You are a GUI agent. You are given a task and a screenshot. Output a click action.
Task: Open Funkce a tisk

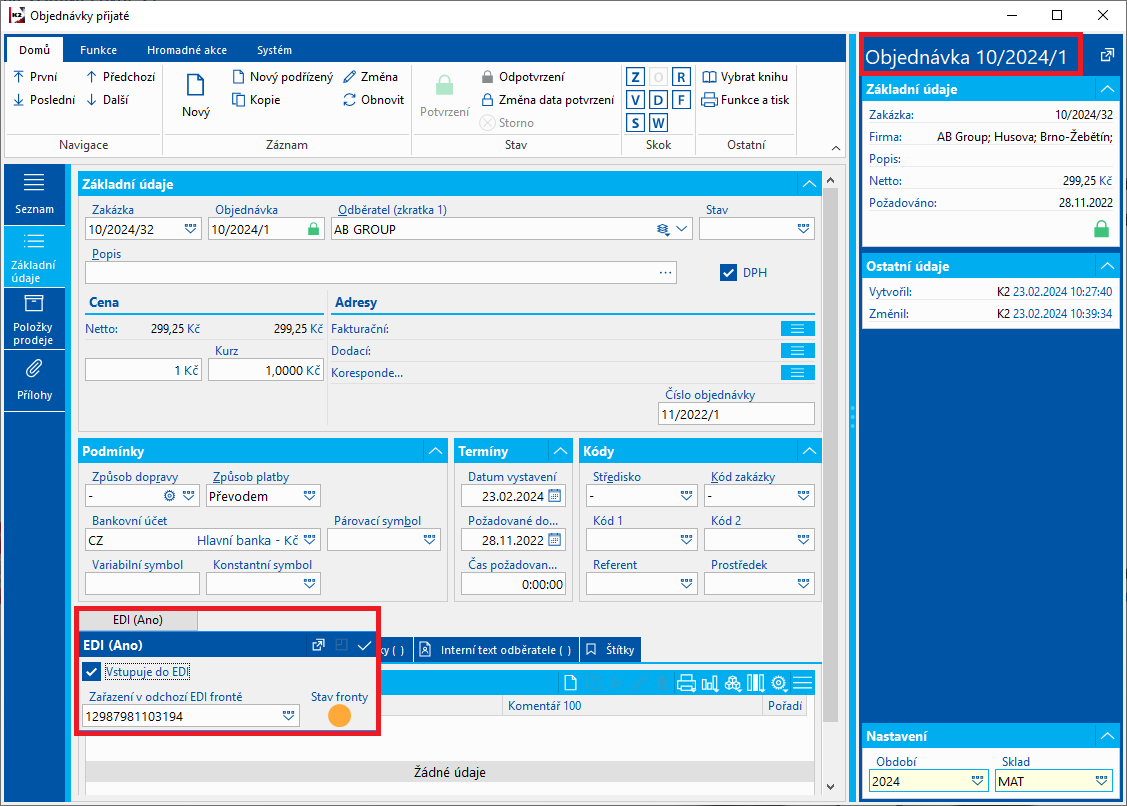click(745, 100)
